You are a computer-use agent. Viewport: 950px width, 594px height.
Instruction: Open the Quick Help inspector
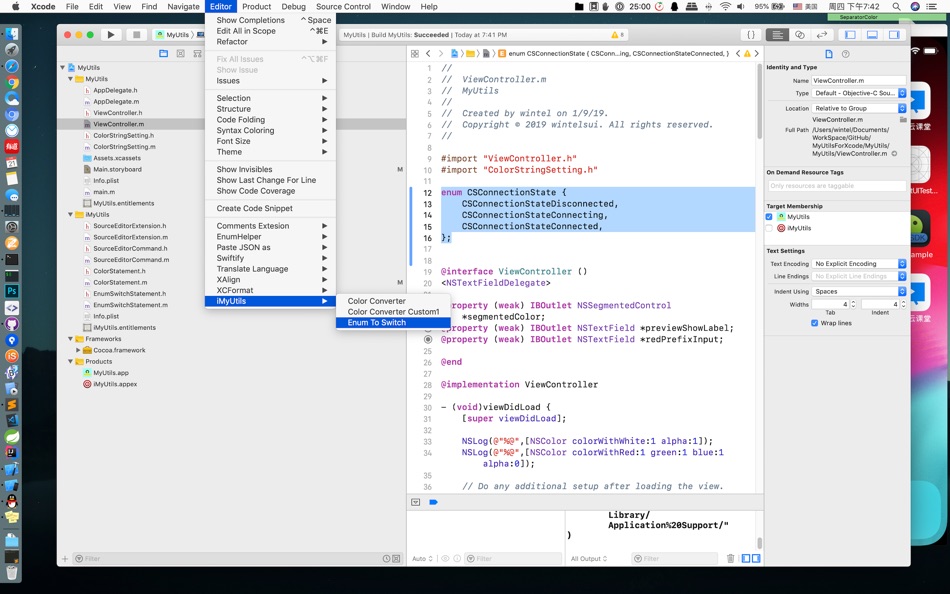[x=846, y=54]
